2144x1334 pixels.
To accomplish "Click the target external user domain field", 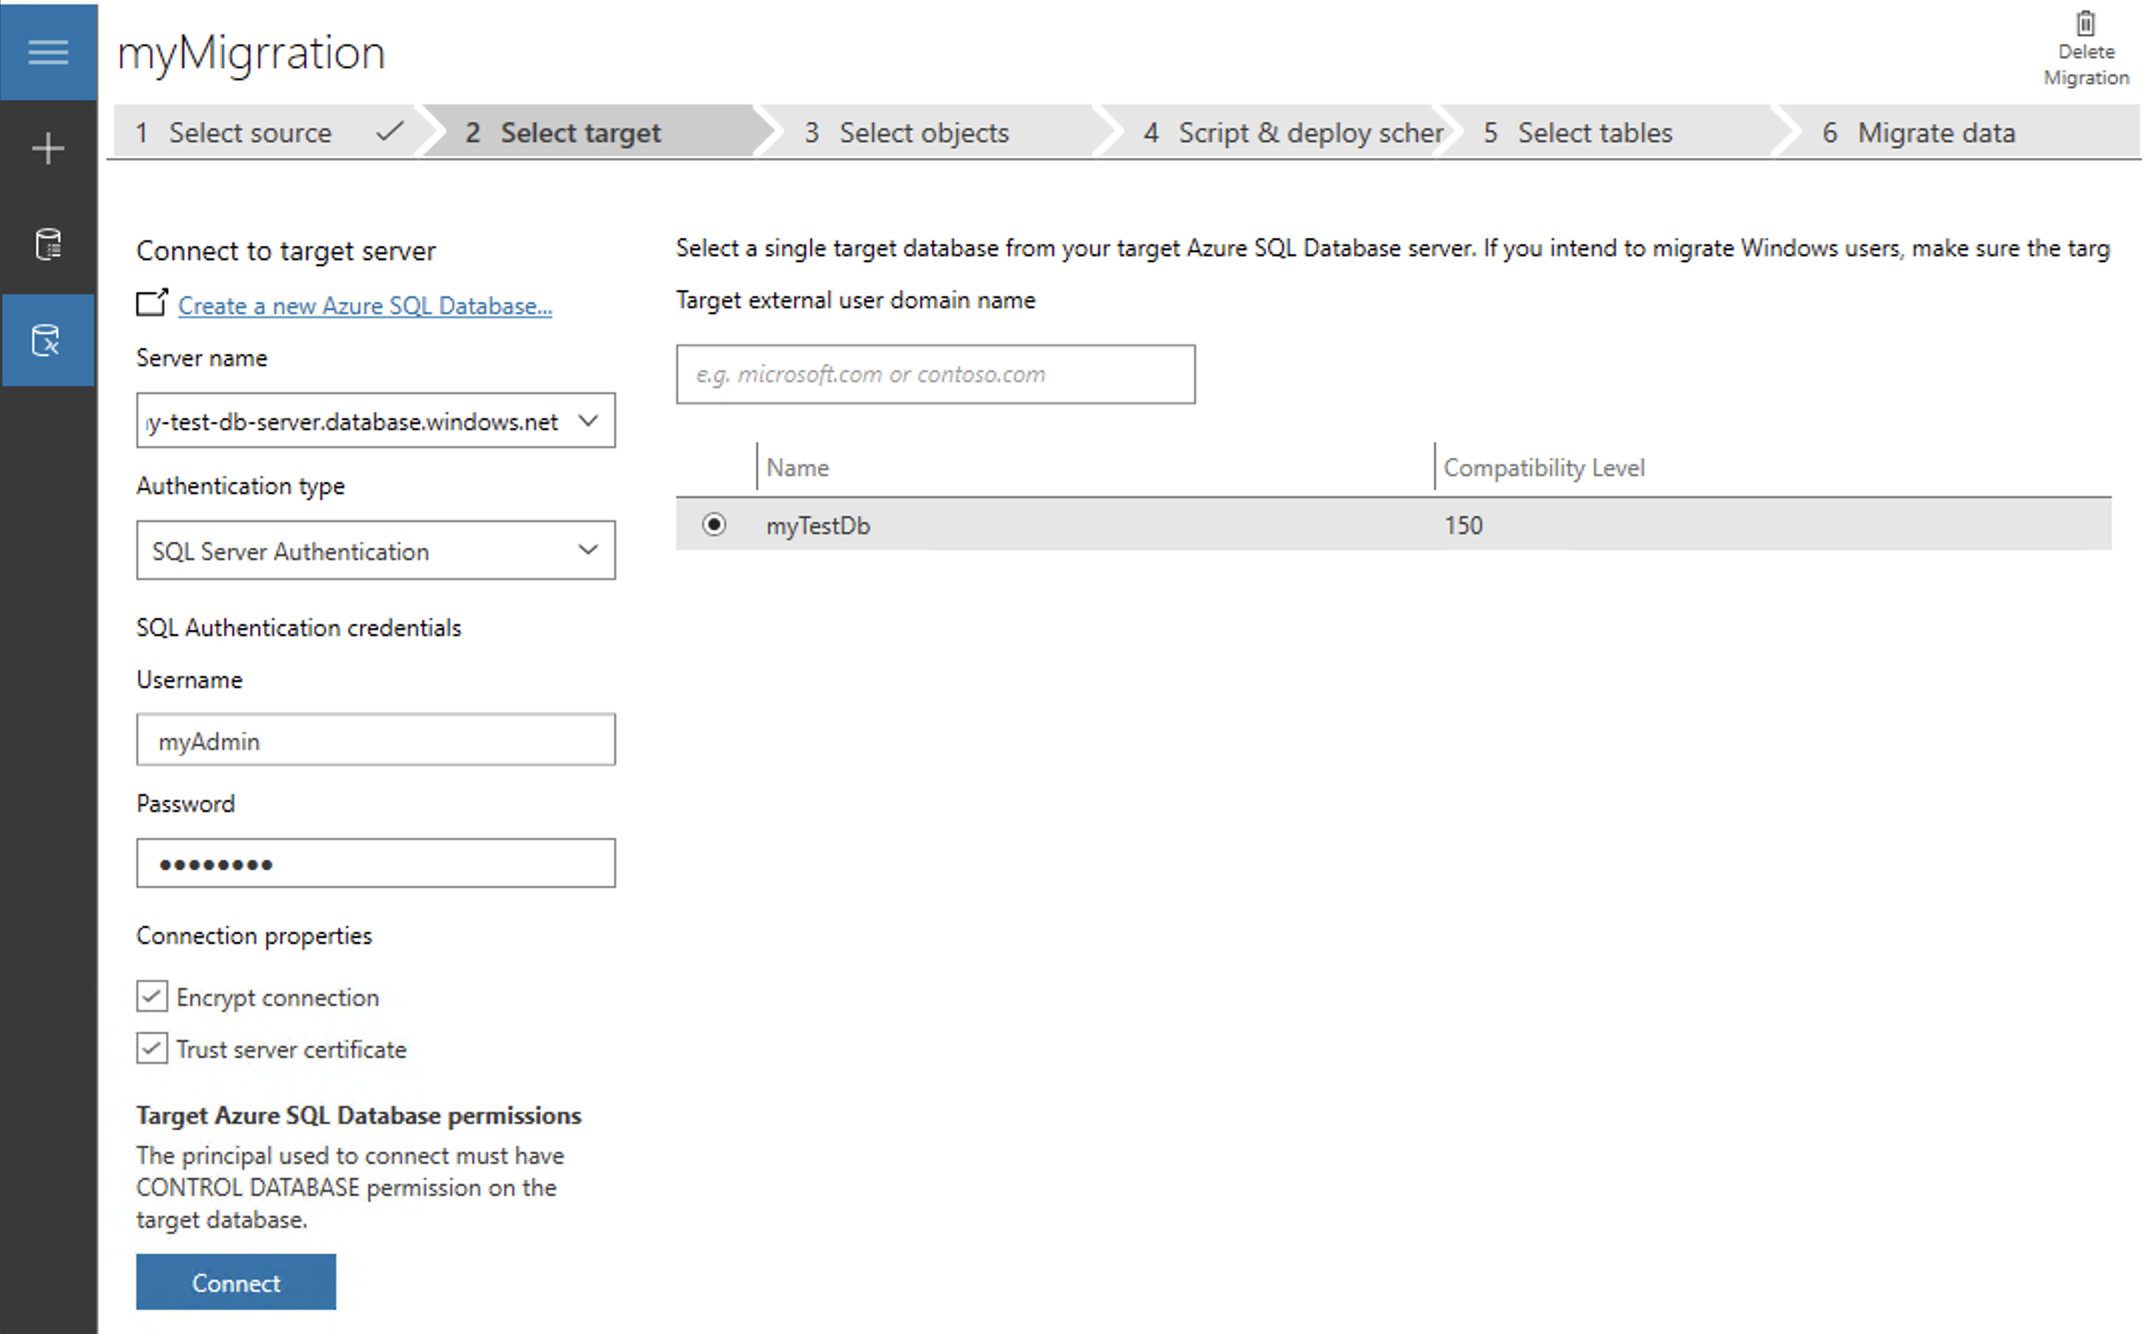I will coord(935,374).
